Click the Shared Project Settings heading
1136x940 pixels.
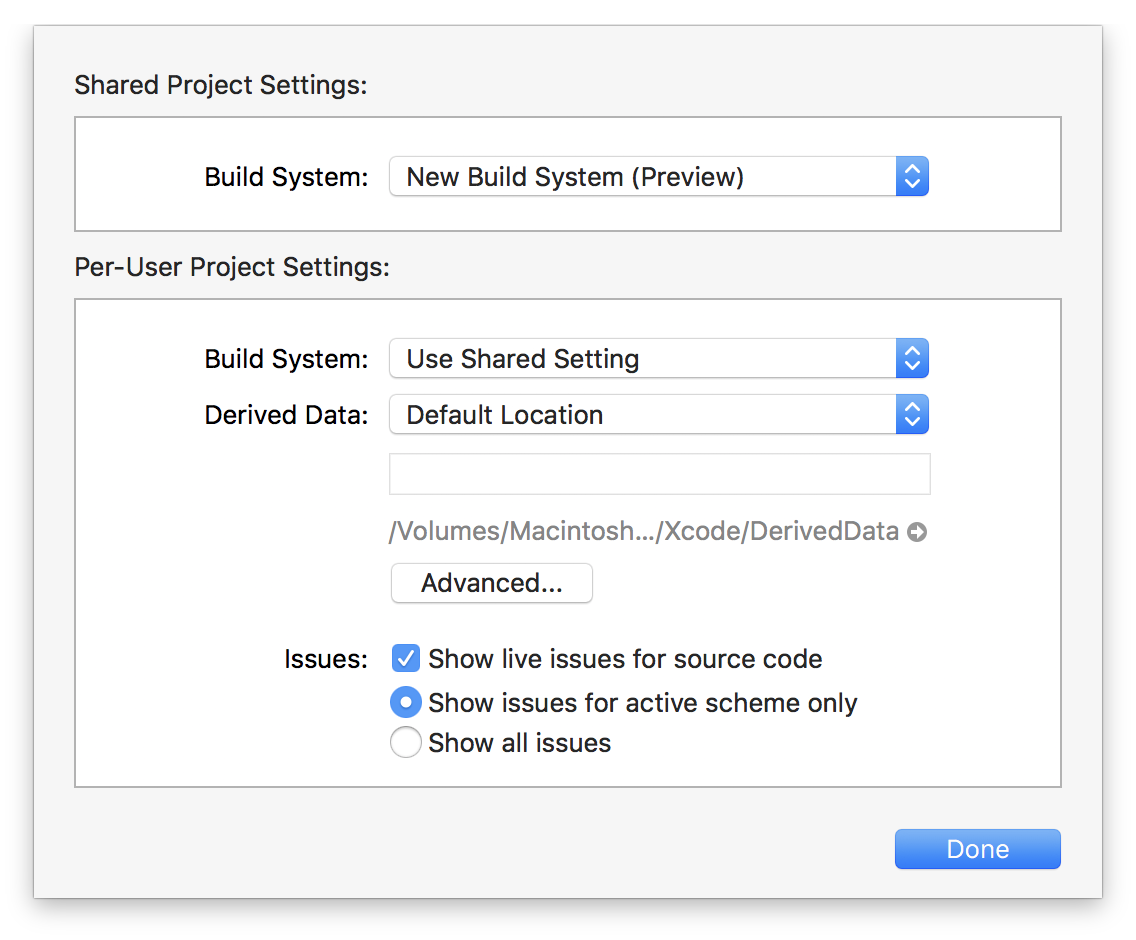coord(220,85)
